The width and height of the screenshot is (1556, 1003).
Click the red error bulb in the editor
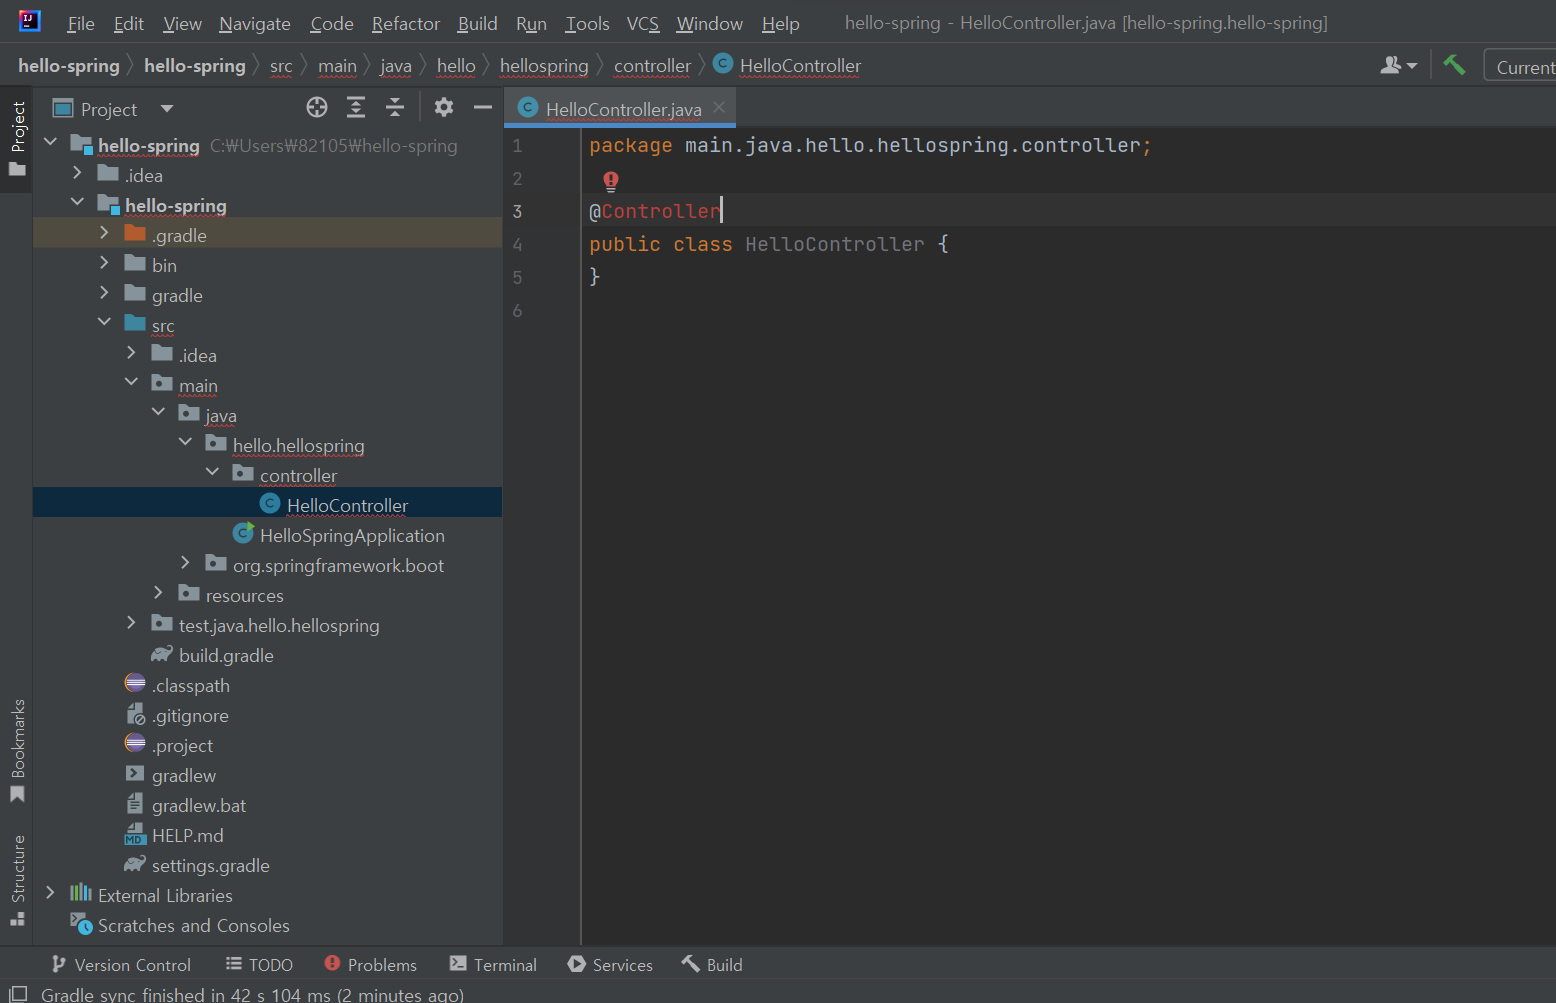click(x=611, y=180)
